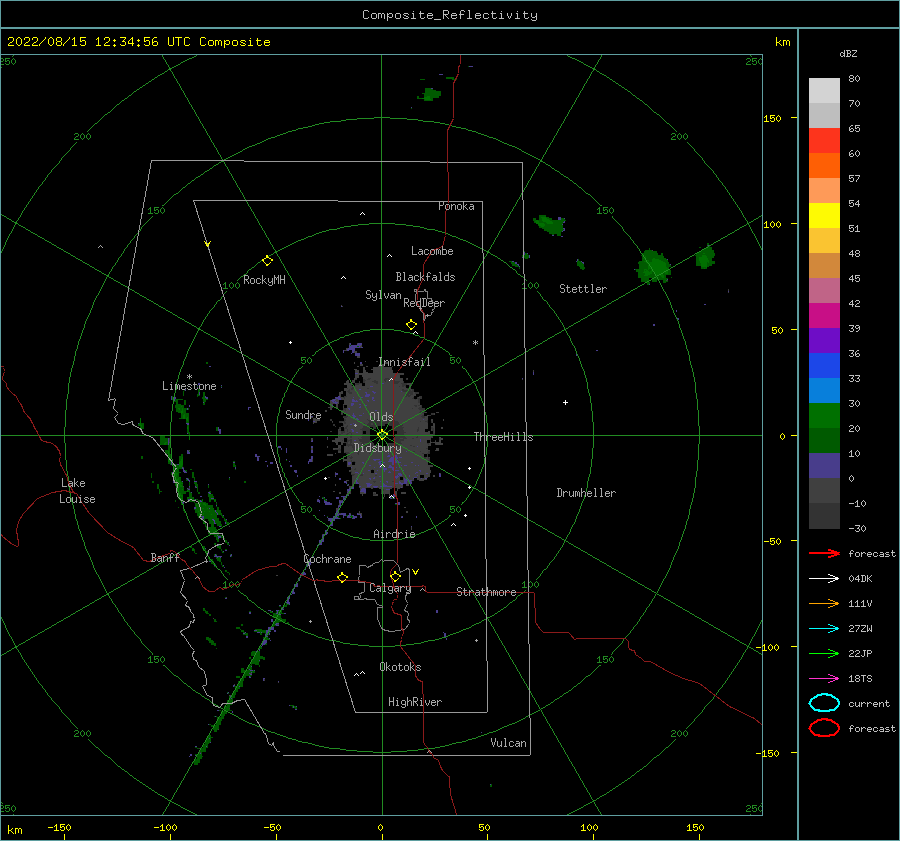This screenshot has width=900, height=841.
Task: Click the yellow radar center marker at Olds
Action: pos(382,435)
